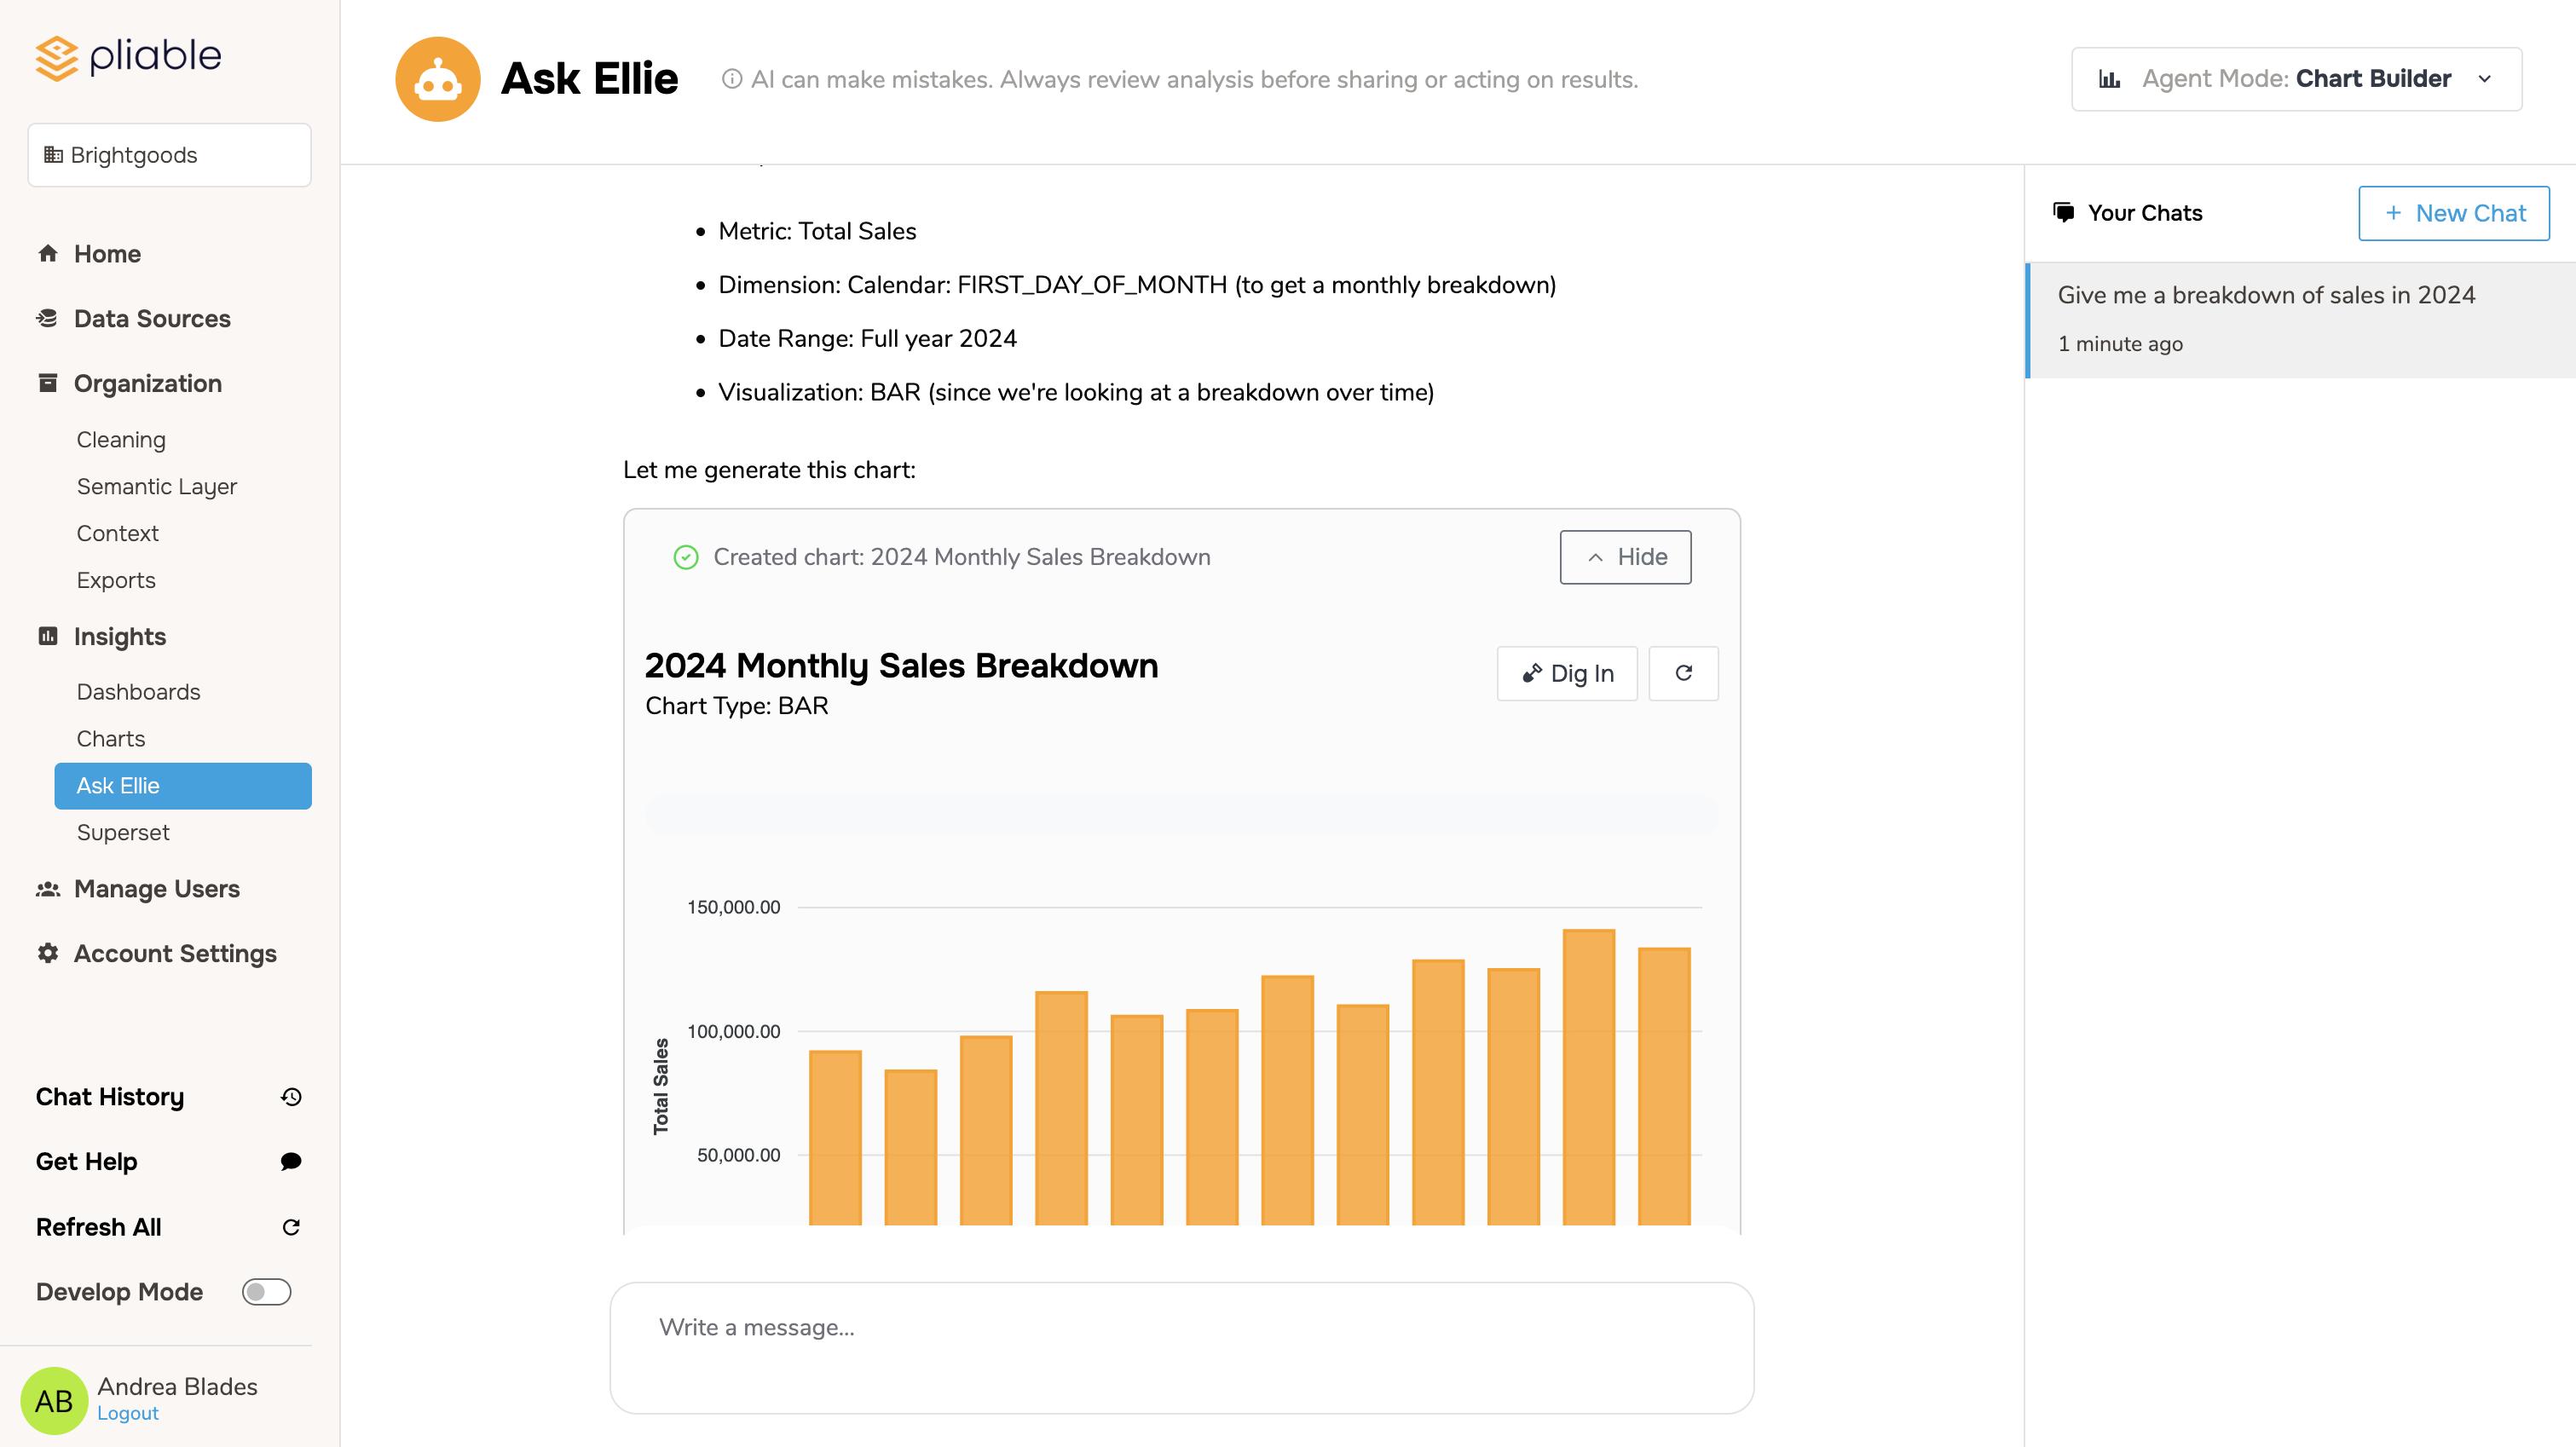Click the Insights bar chart icon

click(47, 636)
